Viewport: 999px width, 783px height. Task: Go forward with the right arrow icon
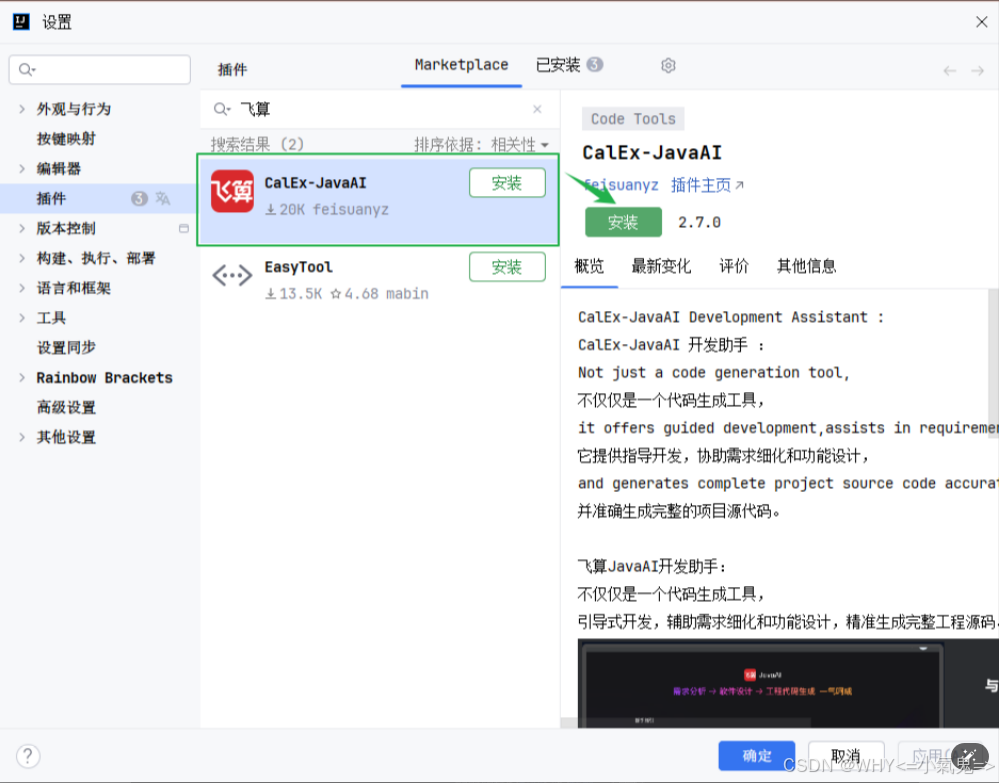point(977,70)
